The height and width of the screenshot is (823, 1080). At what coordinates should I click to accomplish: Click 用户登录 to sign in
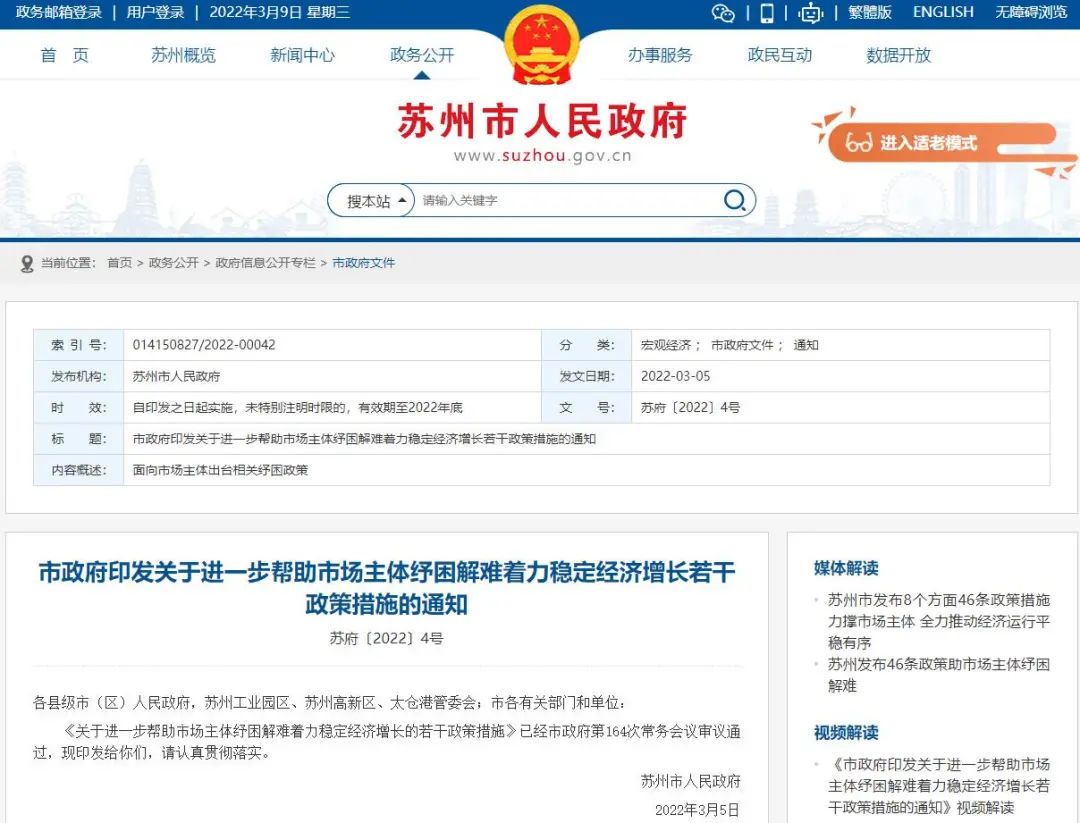(155, 13)
